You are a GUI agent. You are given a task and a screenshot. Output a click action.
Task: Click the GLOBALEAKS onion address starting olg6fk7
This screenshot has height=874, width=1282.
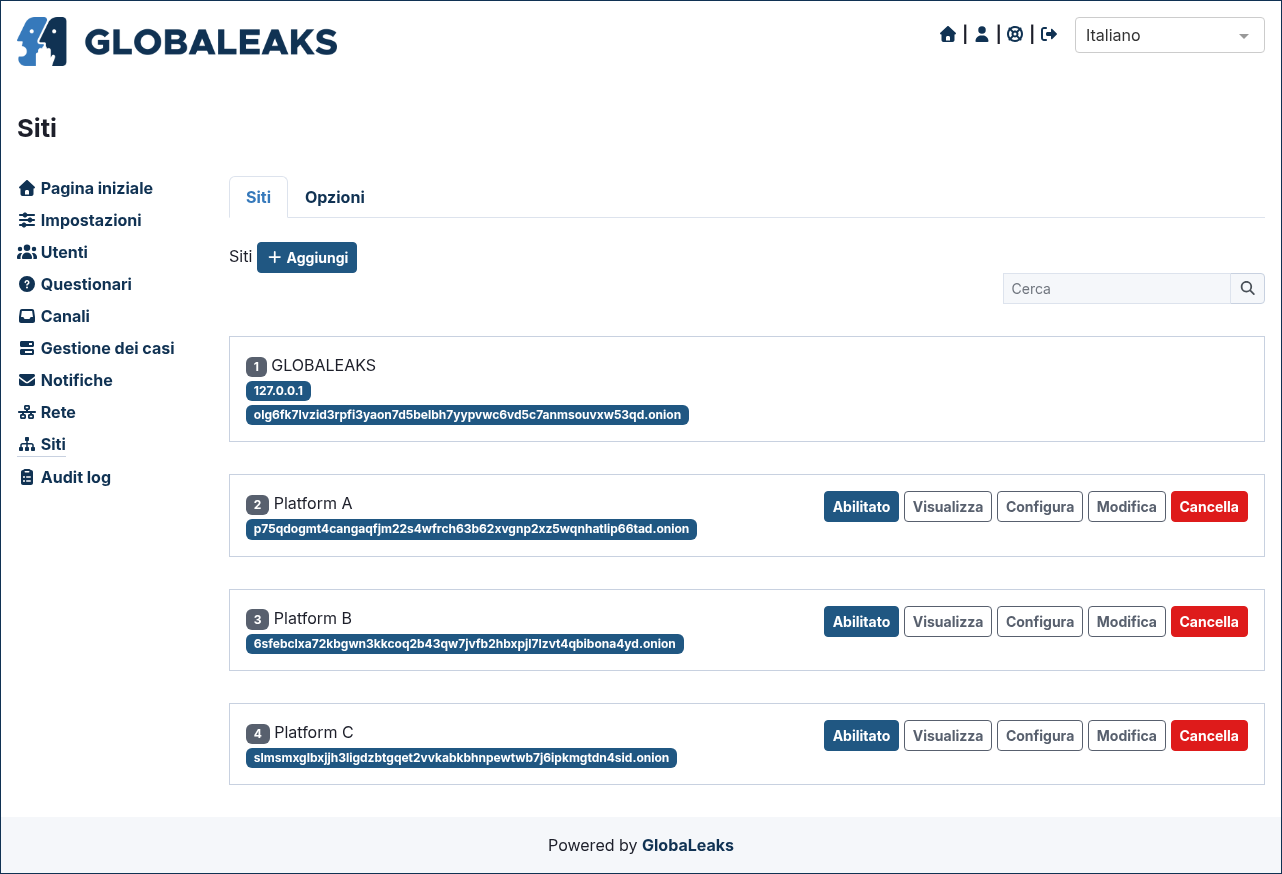pyautogui.click(x=467, y=414)
